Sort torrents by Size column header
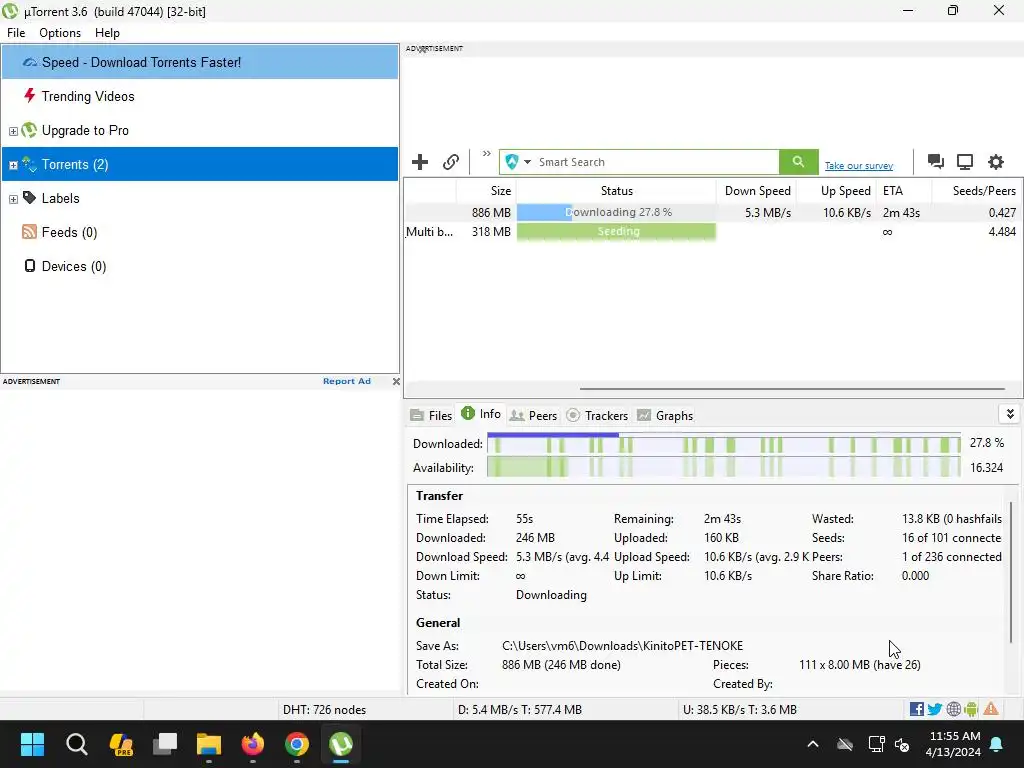Screen dimensions: 1024x768 (x=486, y=191)
